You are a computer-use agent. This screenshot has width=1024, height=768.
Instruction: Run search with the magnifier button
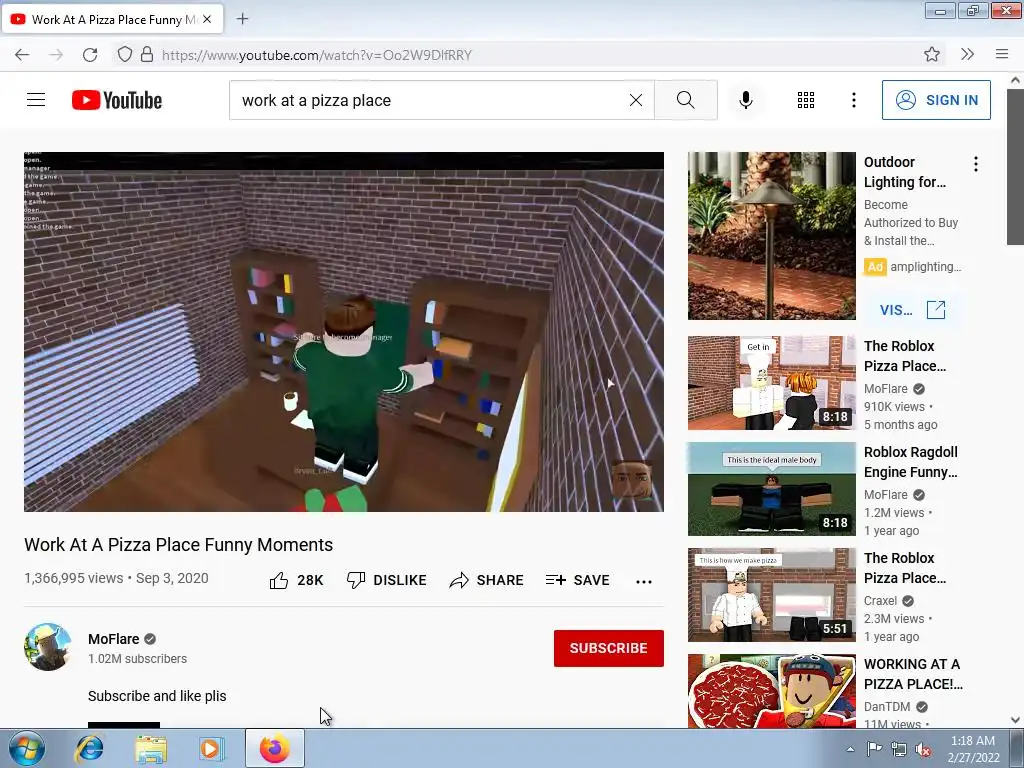pyautogui.click(x=686, y=100)
